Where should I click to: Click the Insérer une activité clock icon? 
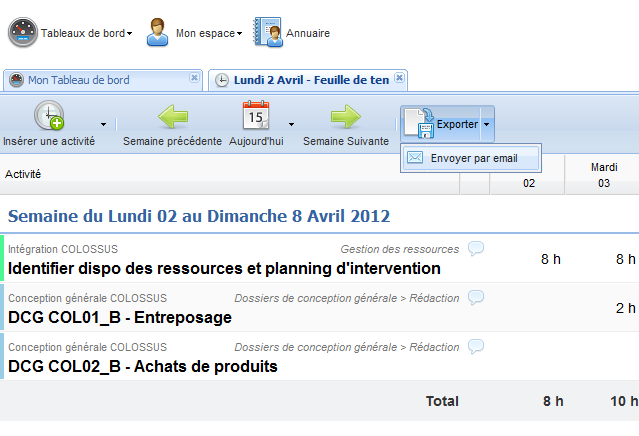[49, 116]
